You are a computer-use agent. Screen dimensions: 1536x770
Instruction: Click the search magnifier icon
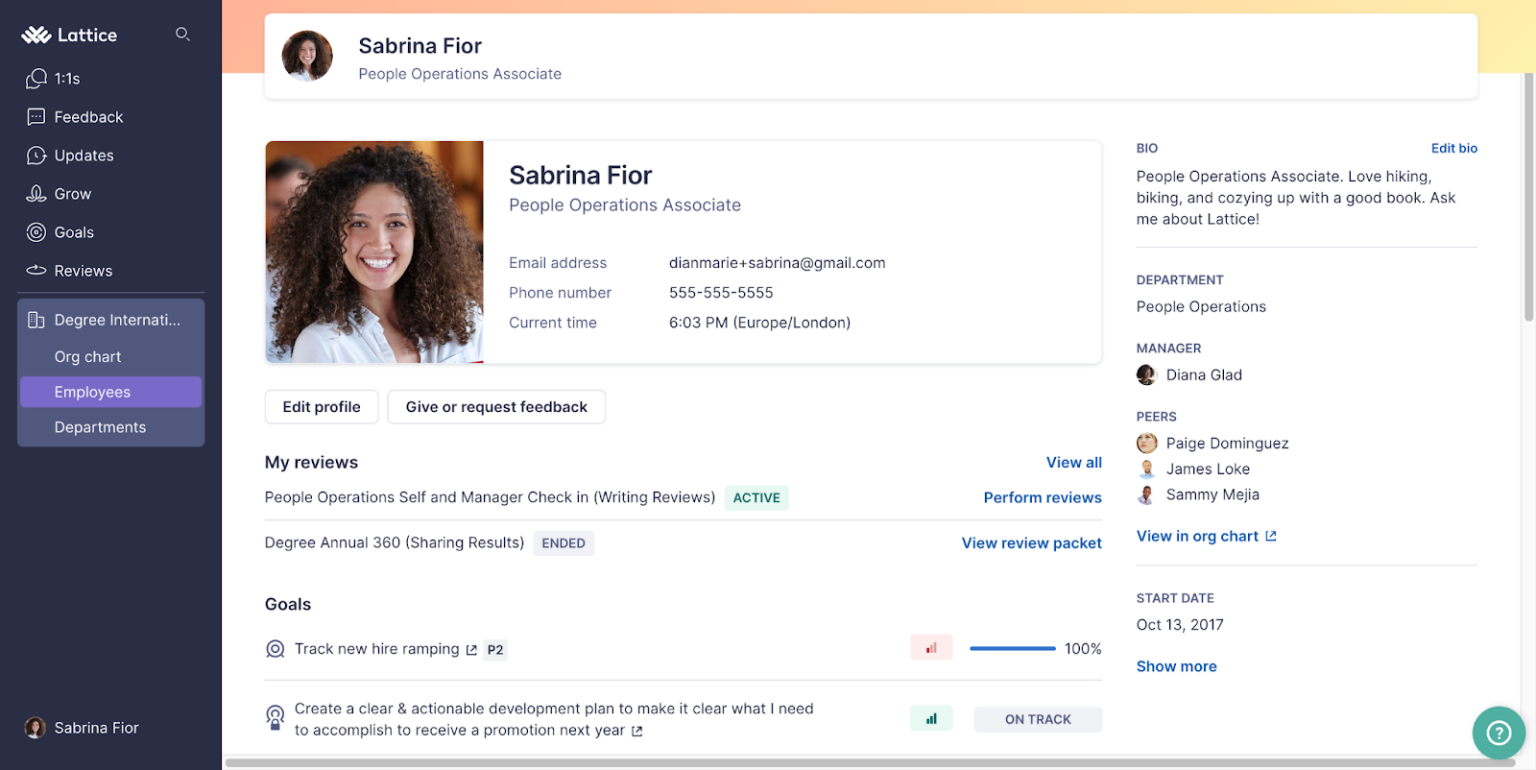pos(183,34)
